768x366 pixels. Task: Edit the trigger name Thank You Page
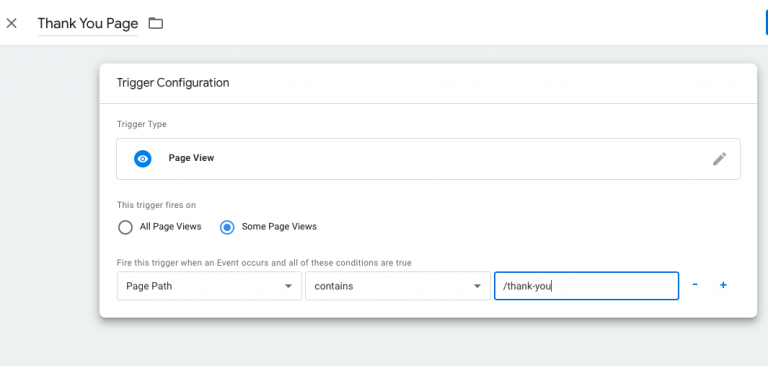click(88, 24)
